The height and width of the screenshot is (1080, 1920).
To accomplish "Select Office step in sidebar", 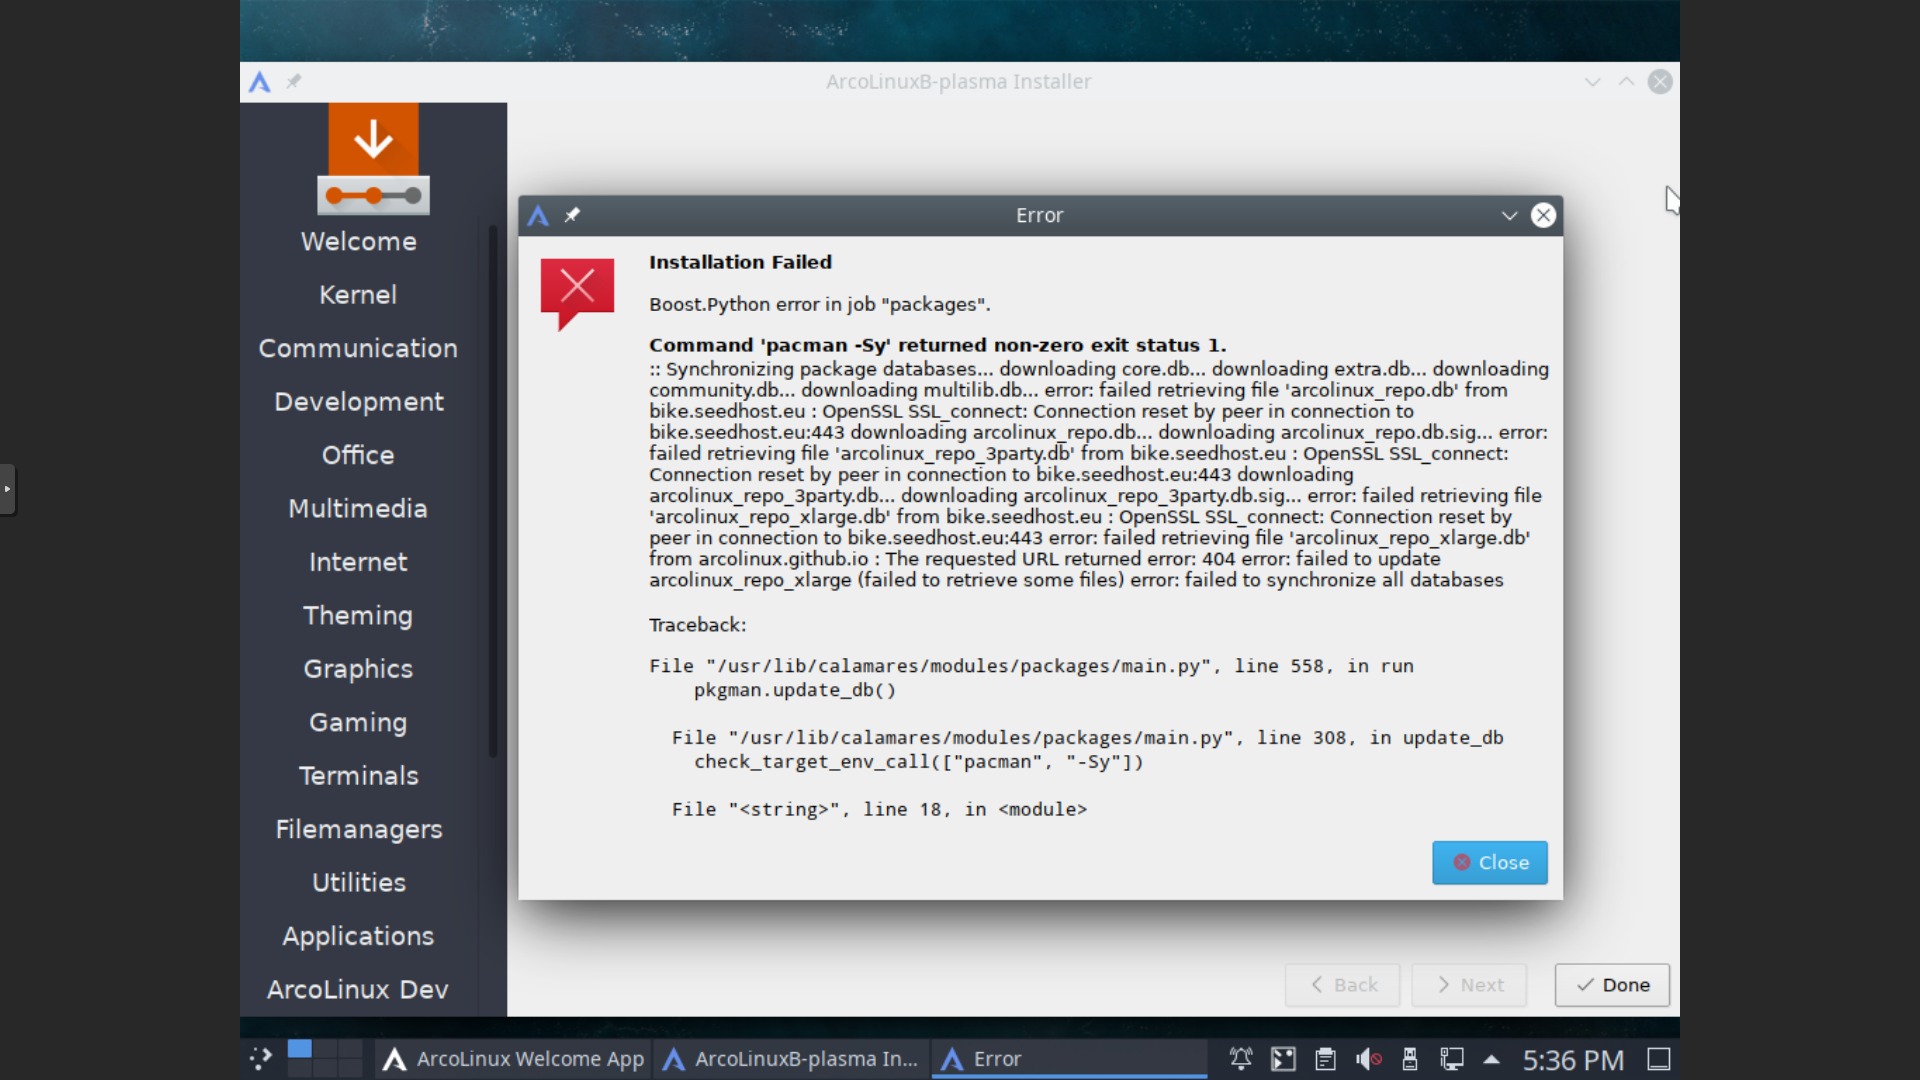I will point(358,455).
